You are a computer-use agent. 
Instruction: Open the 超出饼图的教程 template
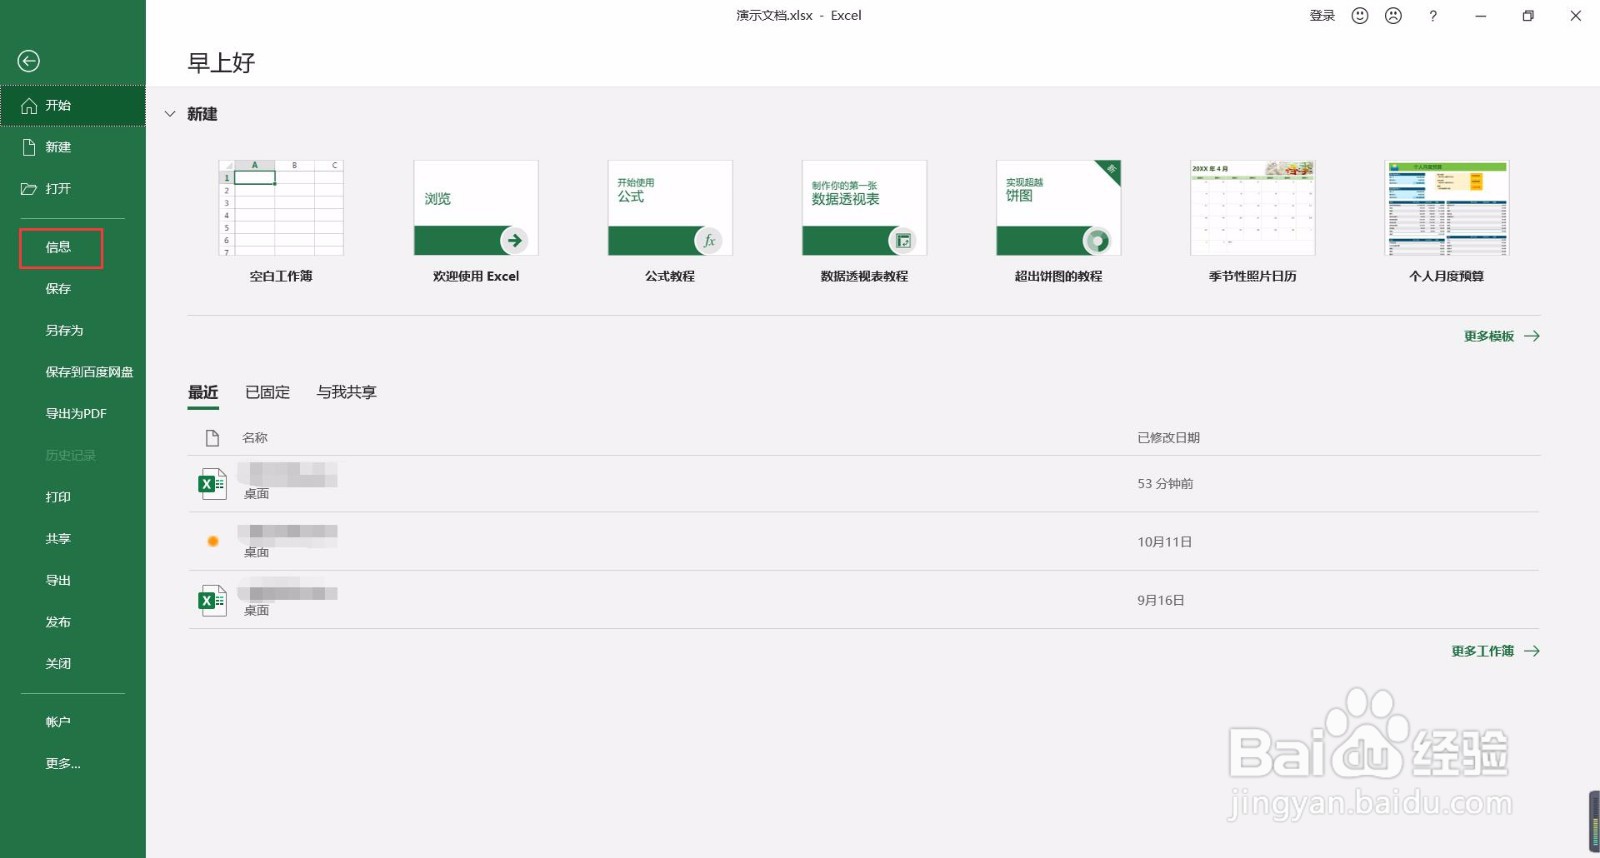pyautogui.click(x=1058, y=222)
